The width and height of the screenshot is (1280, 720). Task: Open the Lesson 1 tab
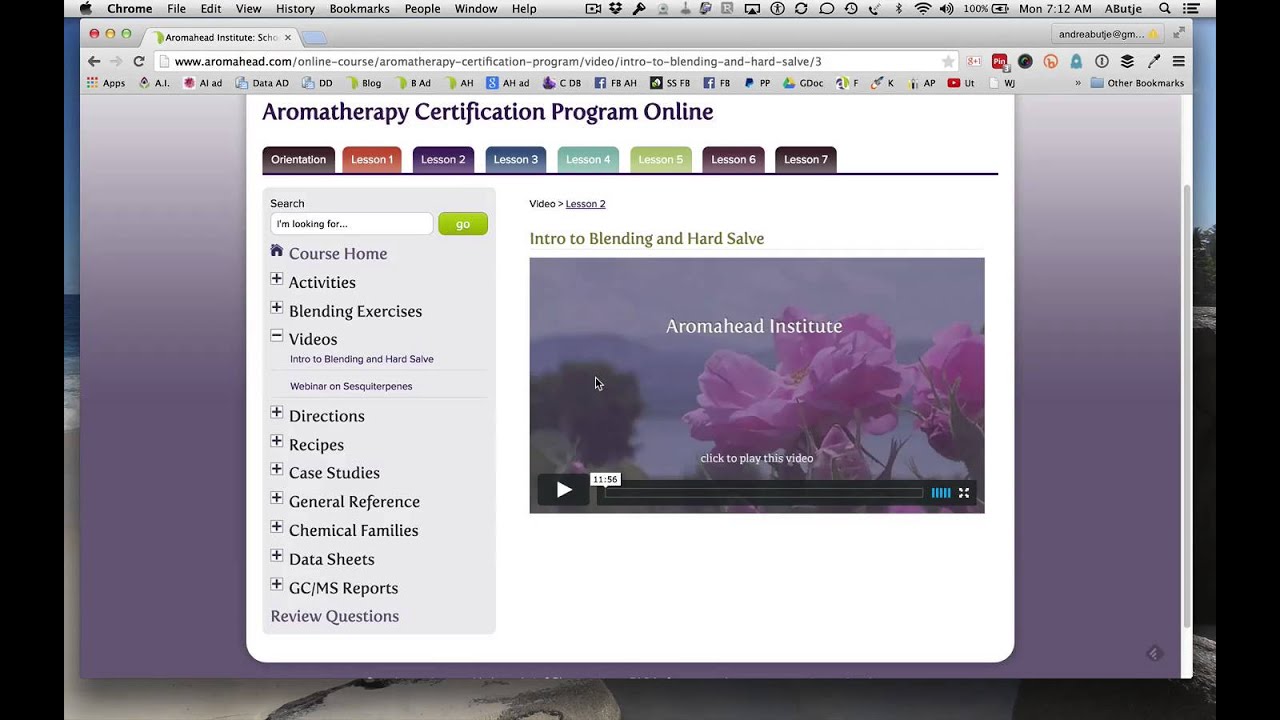[372, 160]
